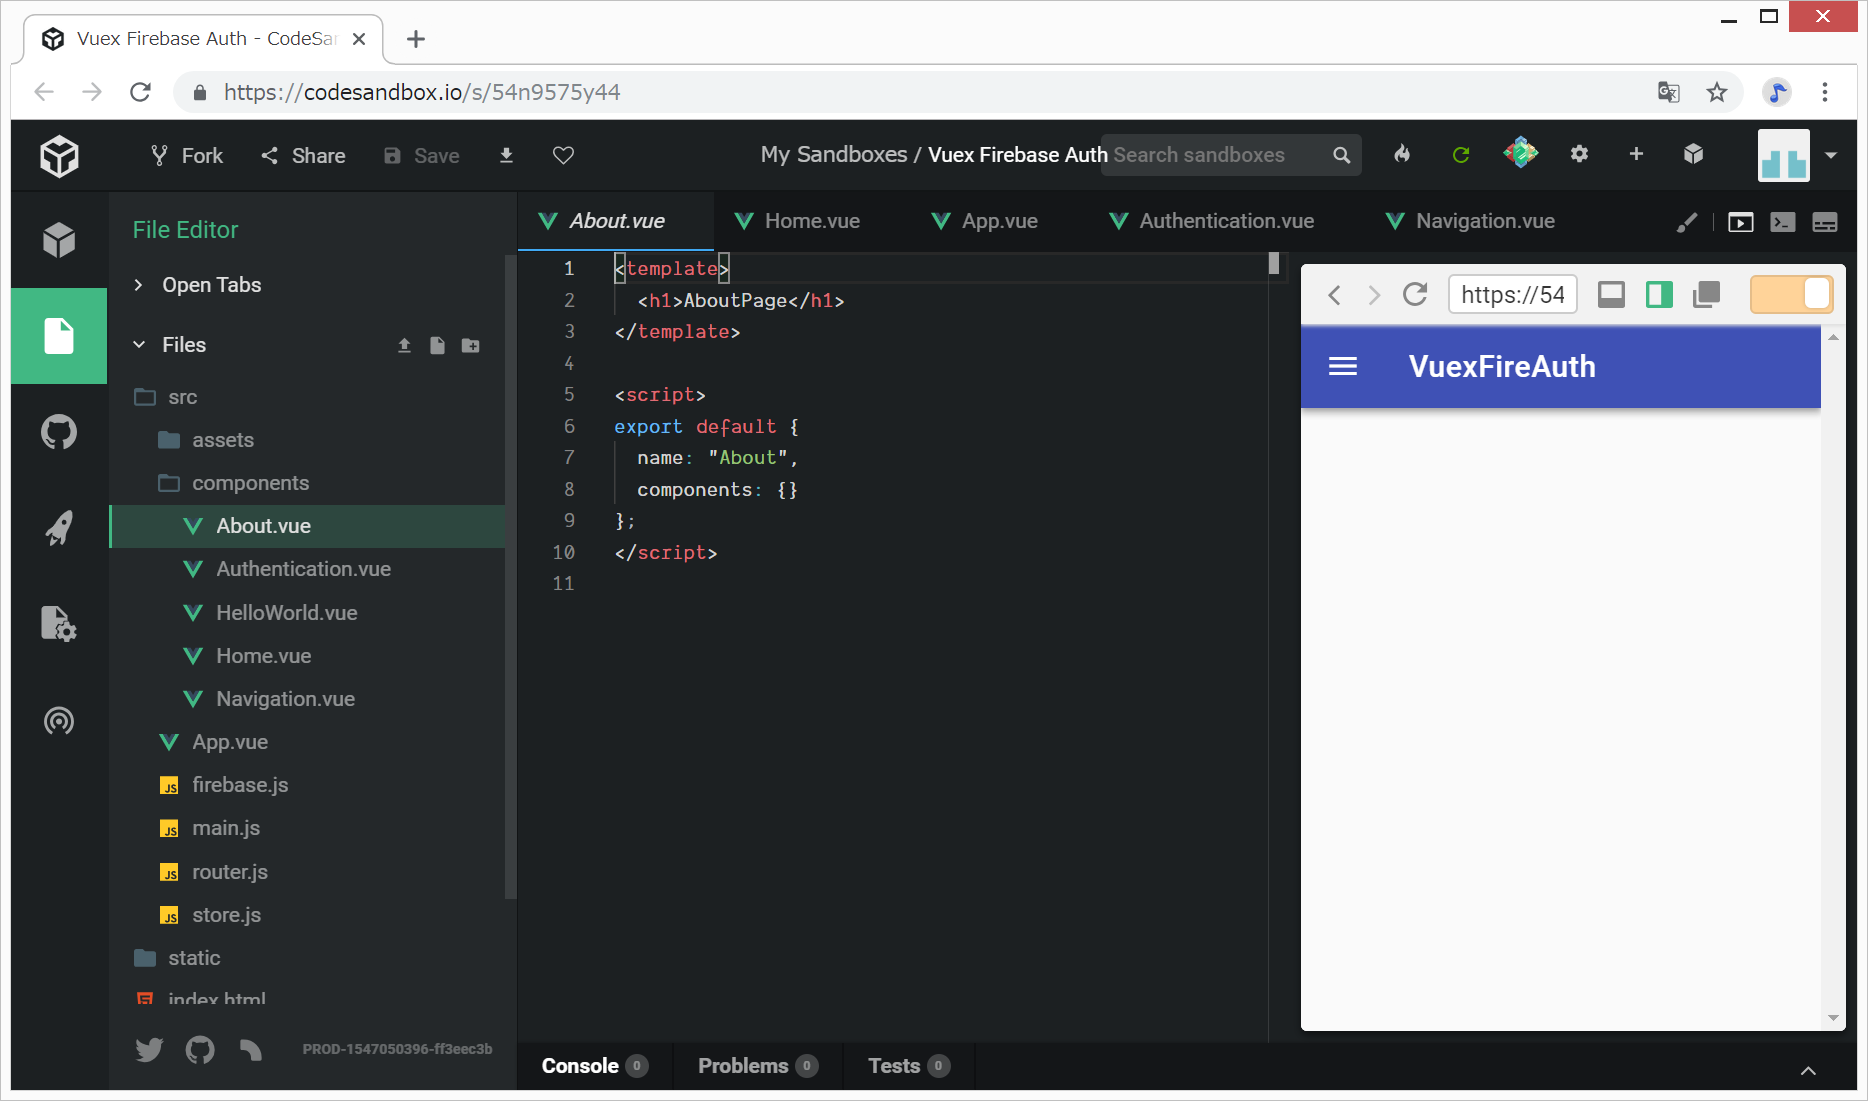Toggle the orange preview switch
The height and width of the screenshot is (1101, 1868).
[1791, 294]
